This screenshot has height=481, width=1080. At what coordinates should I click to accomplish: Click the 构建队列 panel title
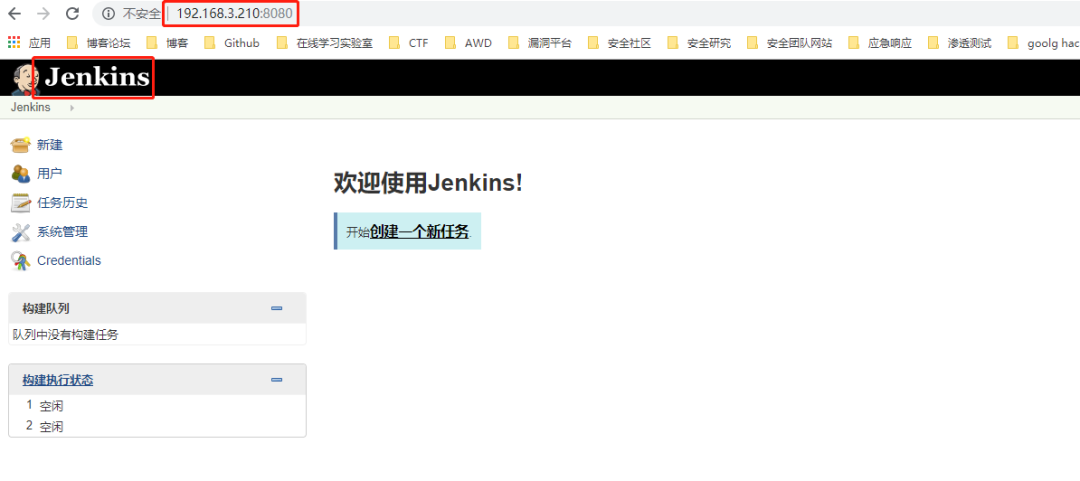pyautogui.click(x=45, y=308)
